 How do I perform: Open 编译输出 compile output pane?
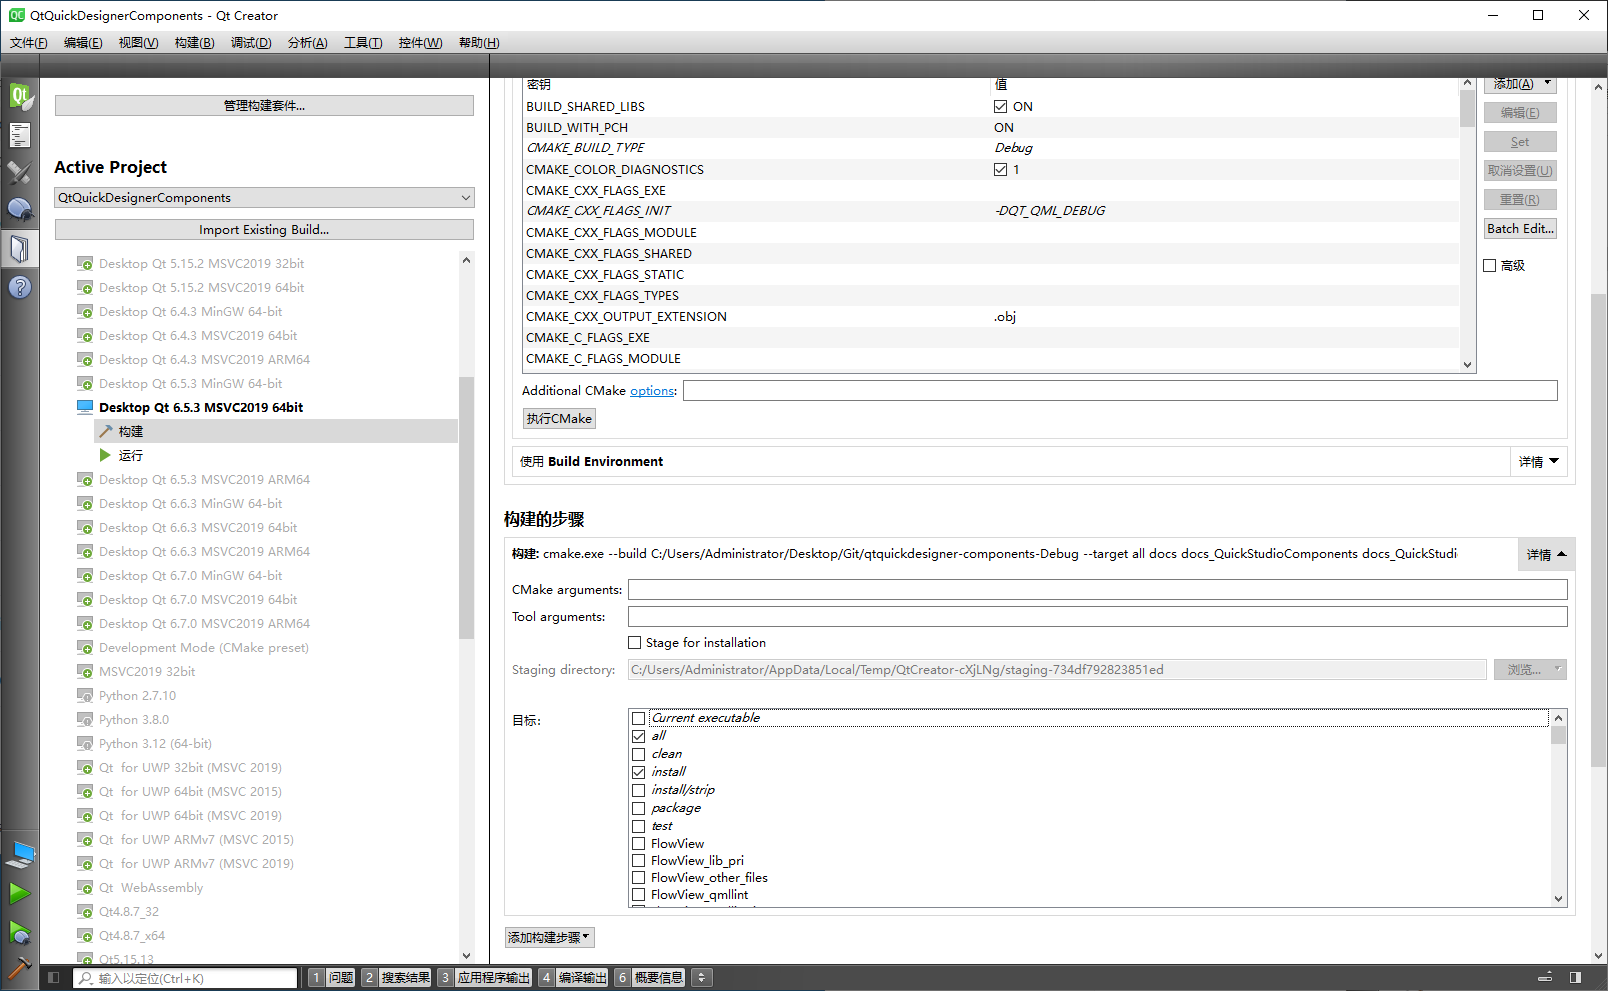tap(574, 978)
